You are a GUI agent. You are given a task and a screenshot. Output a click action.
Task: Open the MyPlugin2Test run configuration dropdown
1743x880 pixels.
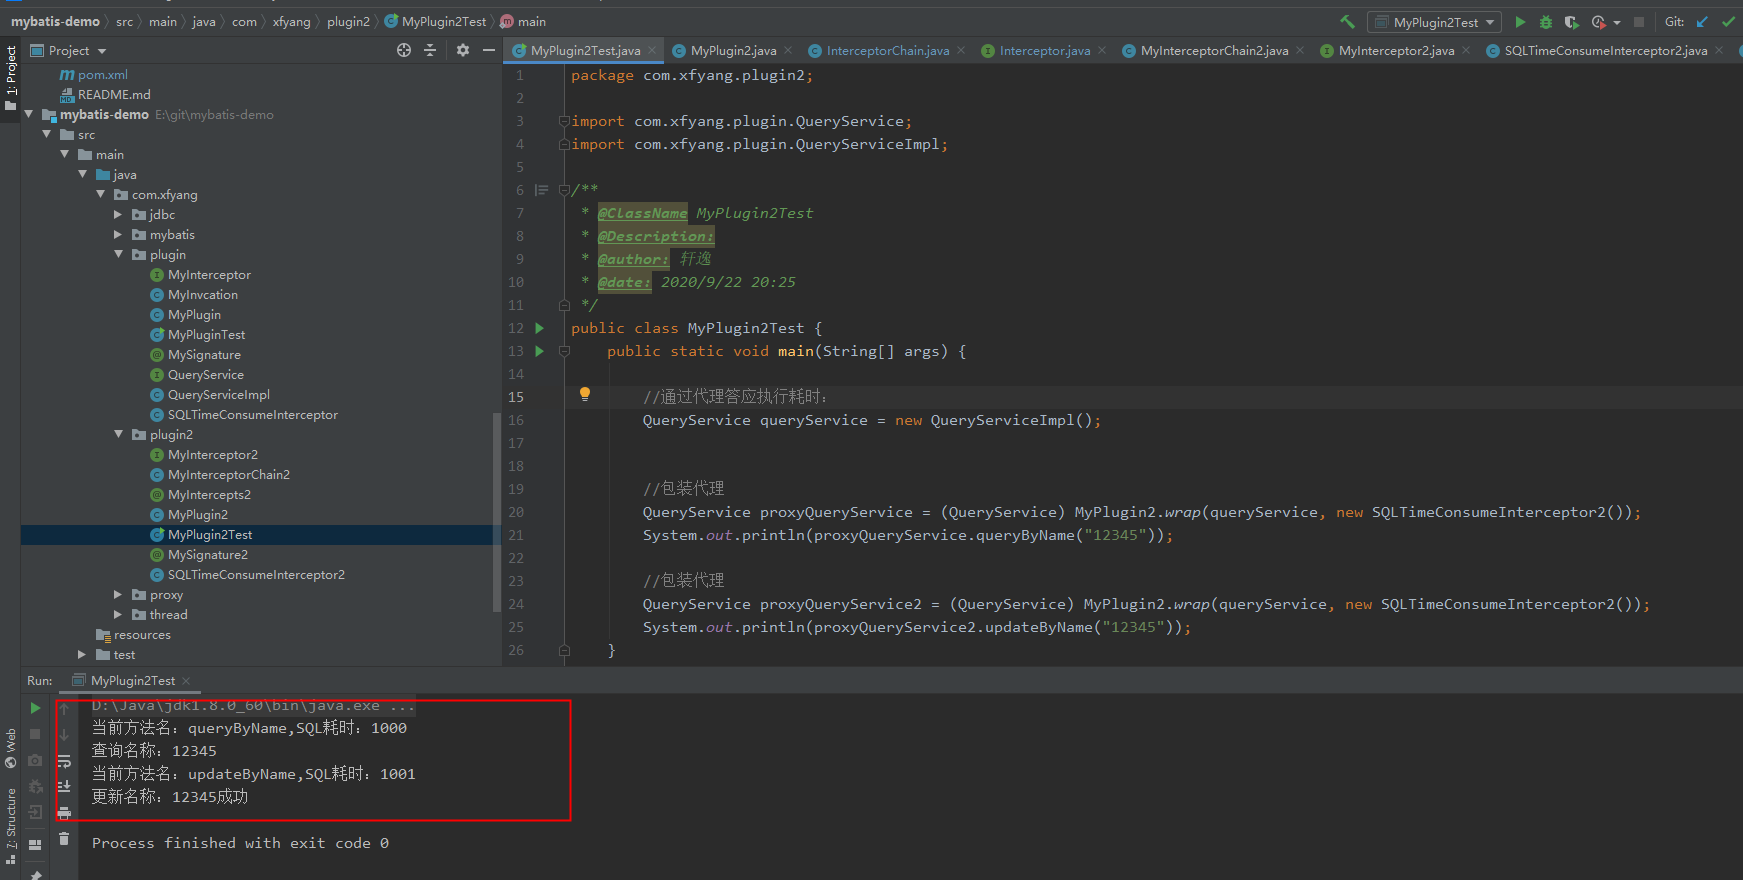coord(1435,22)
